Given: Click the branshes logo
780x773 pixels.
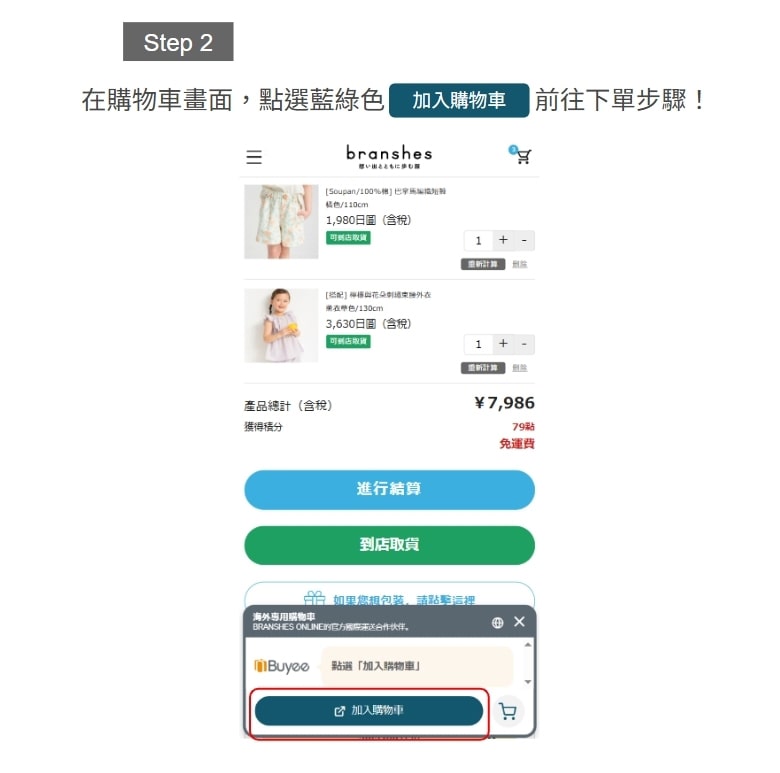Looking at the screenshot, I should 389,156.
